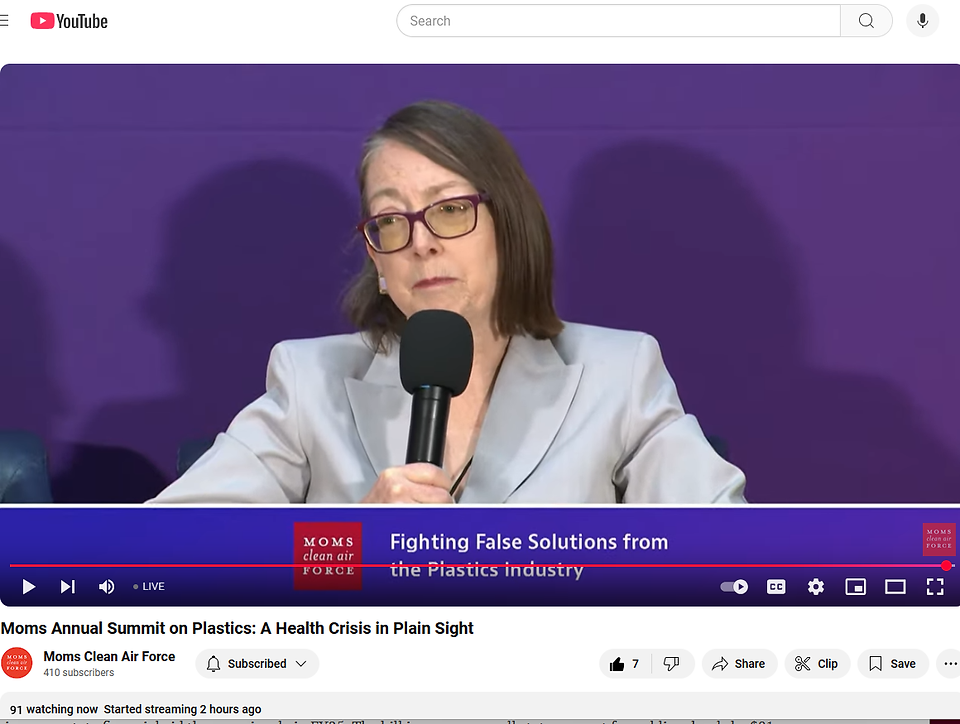Toggle the autoplay switch
This screenshot has width=960, height=724.
click(x=734, y=586)
